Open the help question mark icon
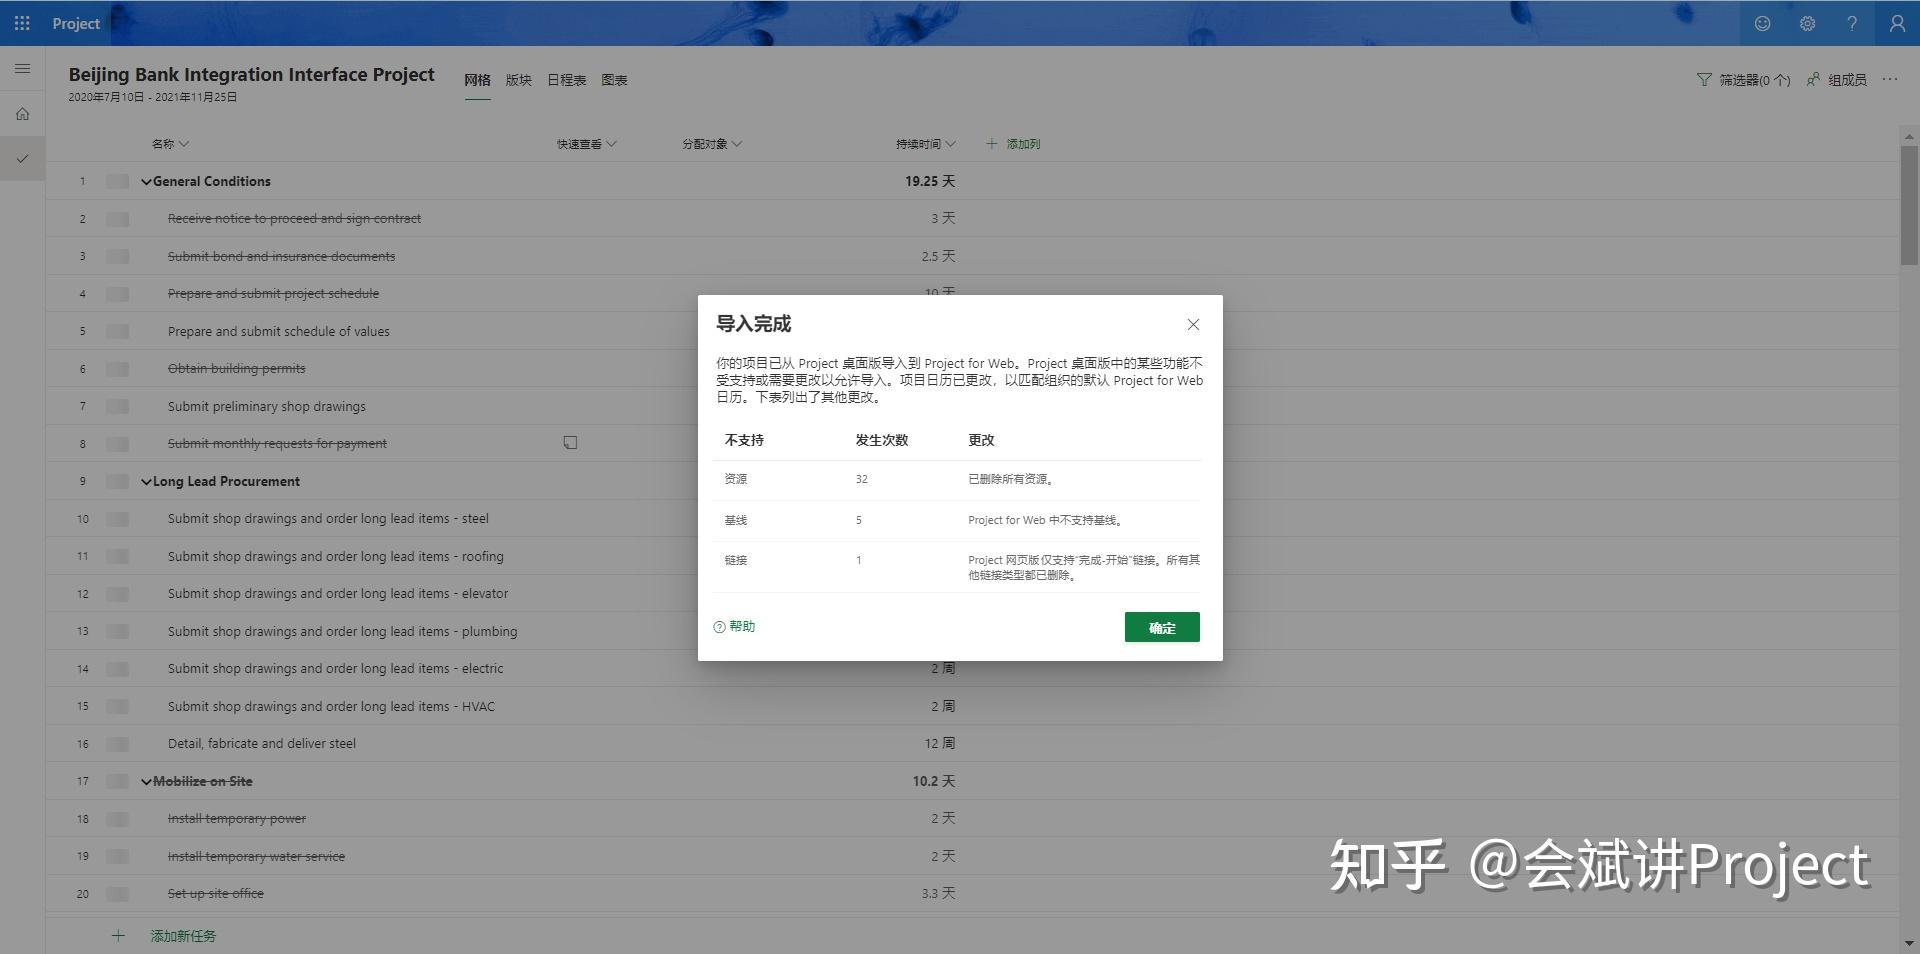 click(1852, 23)
